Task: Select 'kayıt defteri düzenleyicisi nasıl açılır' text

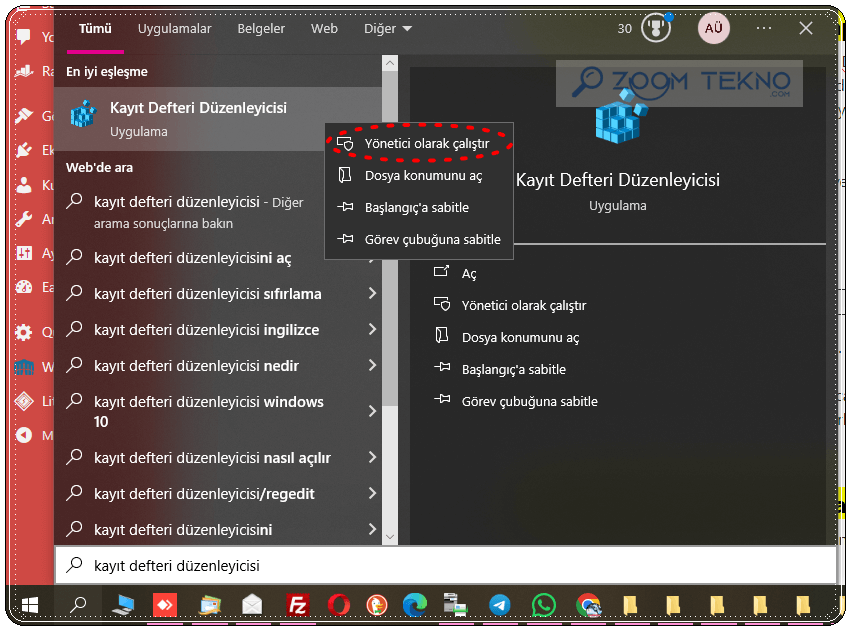Action: click(x=212, y=458)
